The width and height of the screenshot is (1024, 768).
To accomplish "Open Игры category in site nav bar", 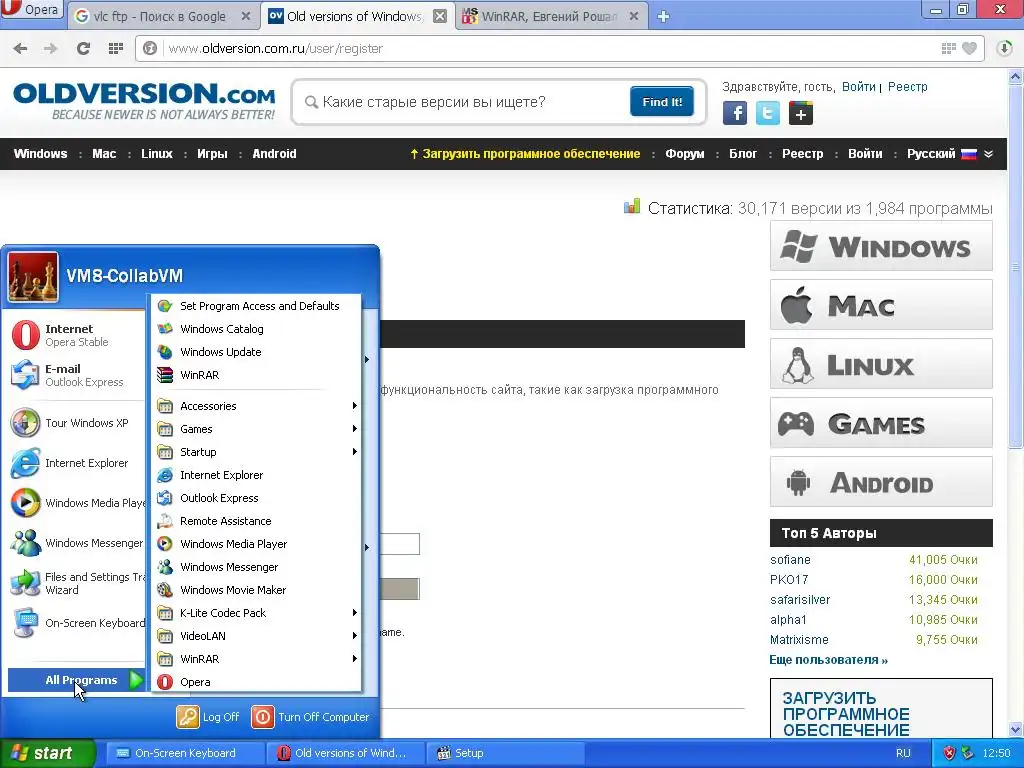I will [212, 154].
